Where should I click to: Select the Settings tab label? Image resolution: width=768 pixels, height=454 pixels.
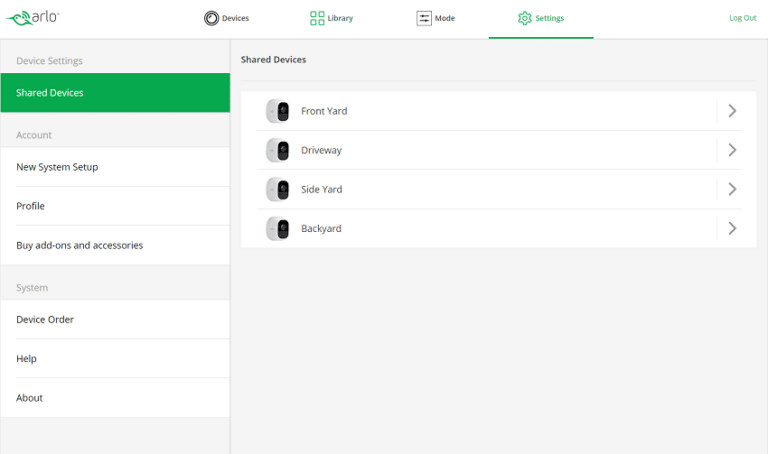550,18
